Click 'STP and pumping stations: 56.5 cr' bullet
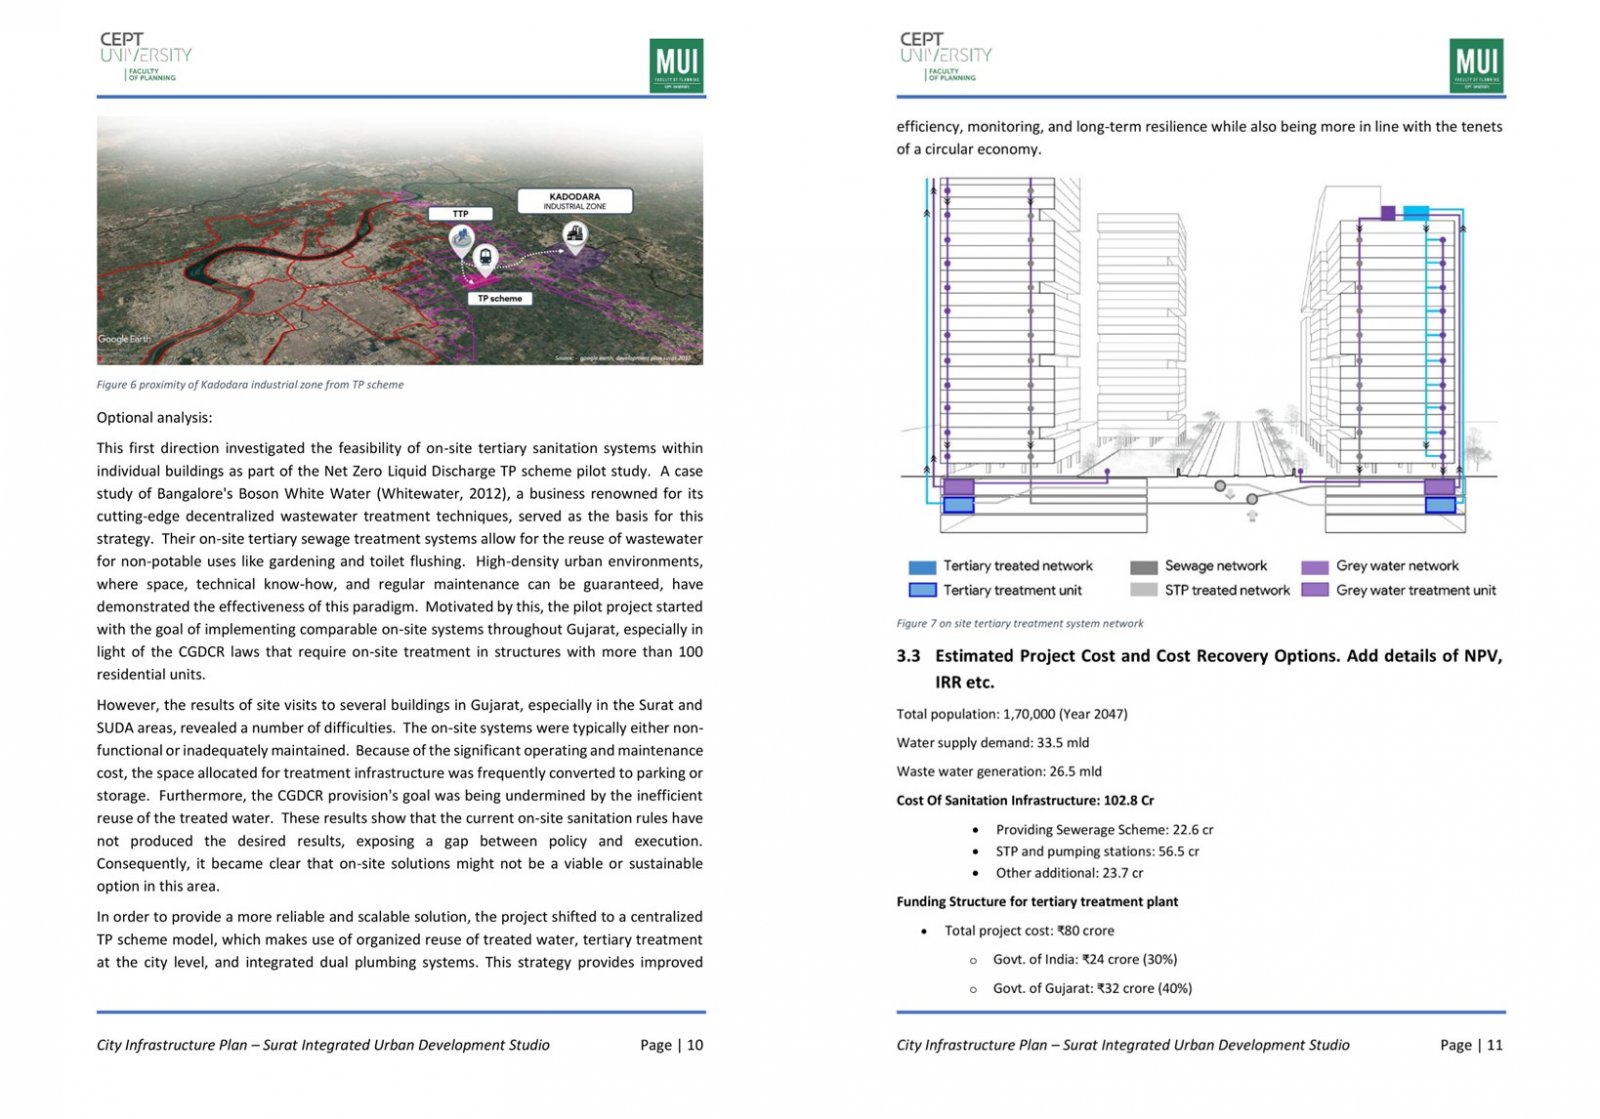 (1097, 852)
